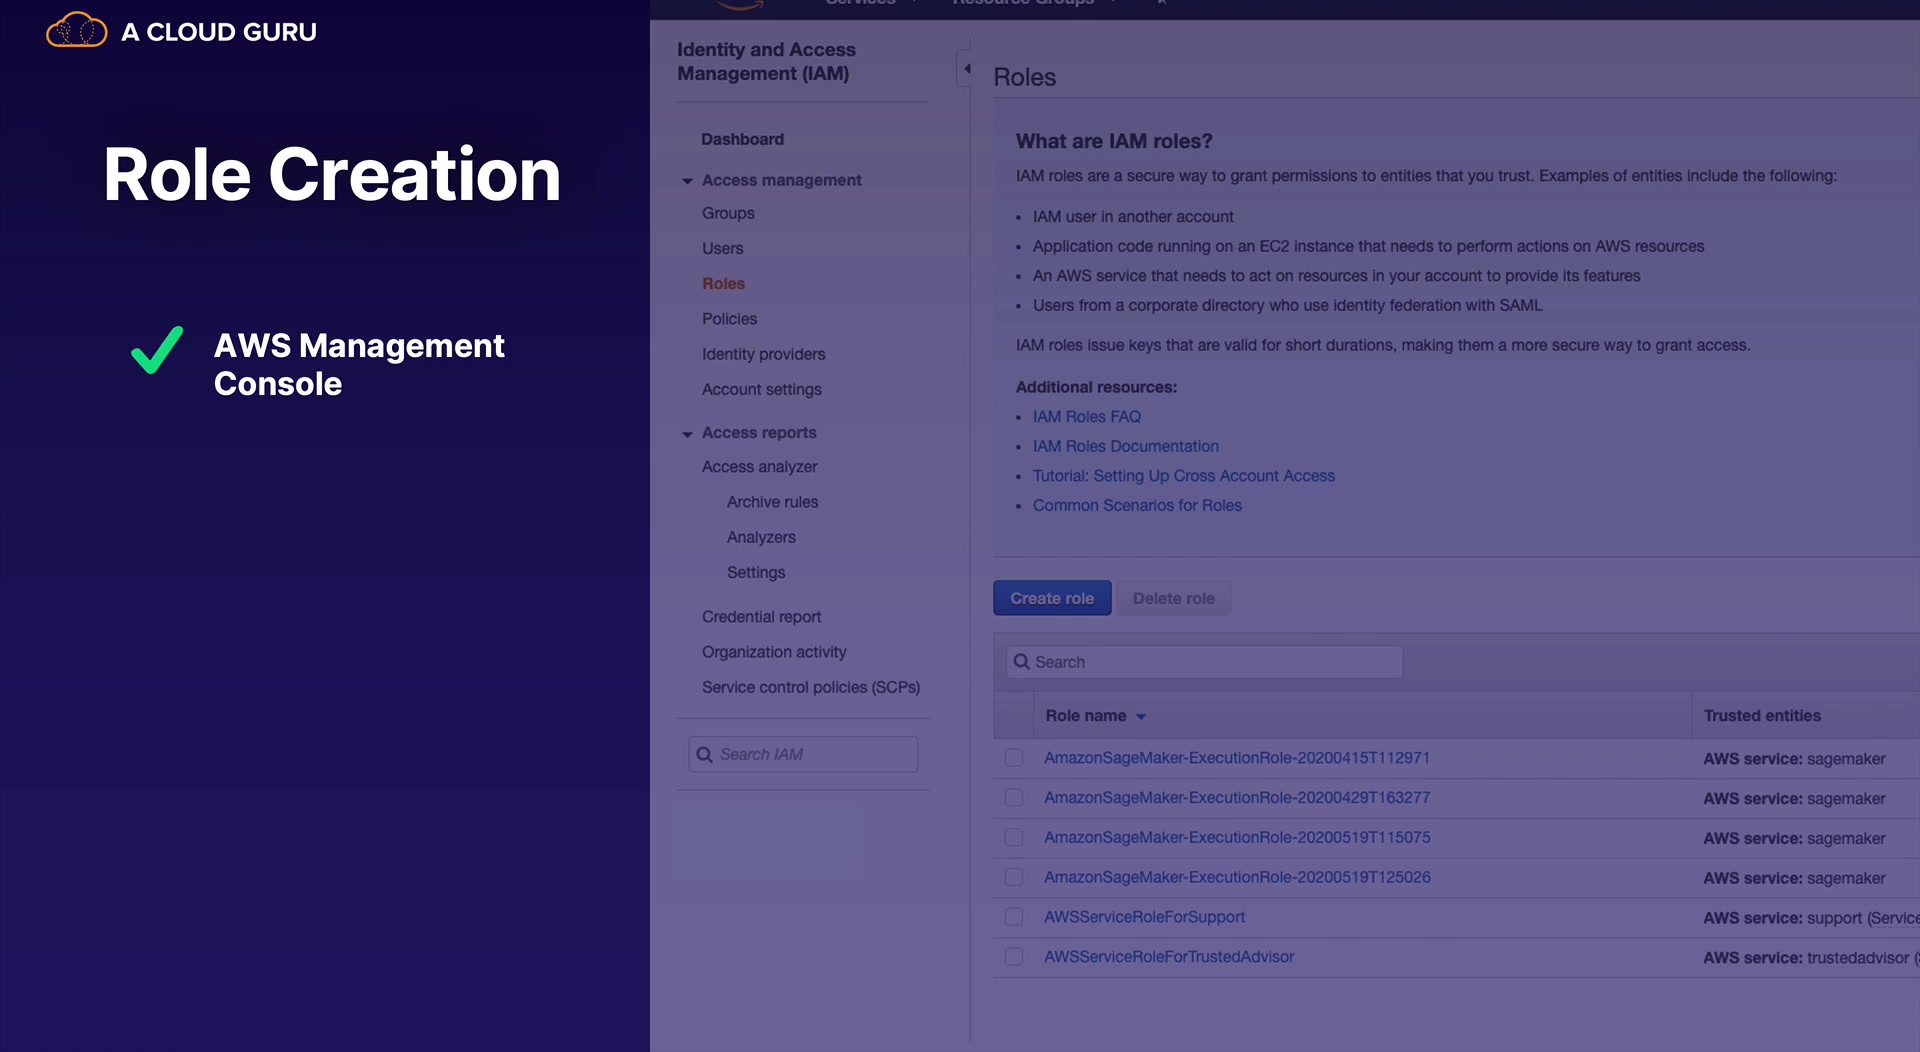Screen dimensions: 1920x1052
Task: Sort using the Role name column arrow
Action: point(1141,717)
